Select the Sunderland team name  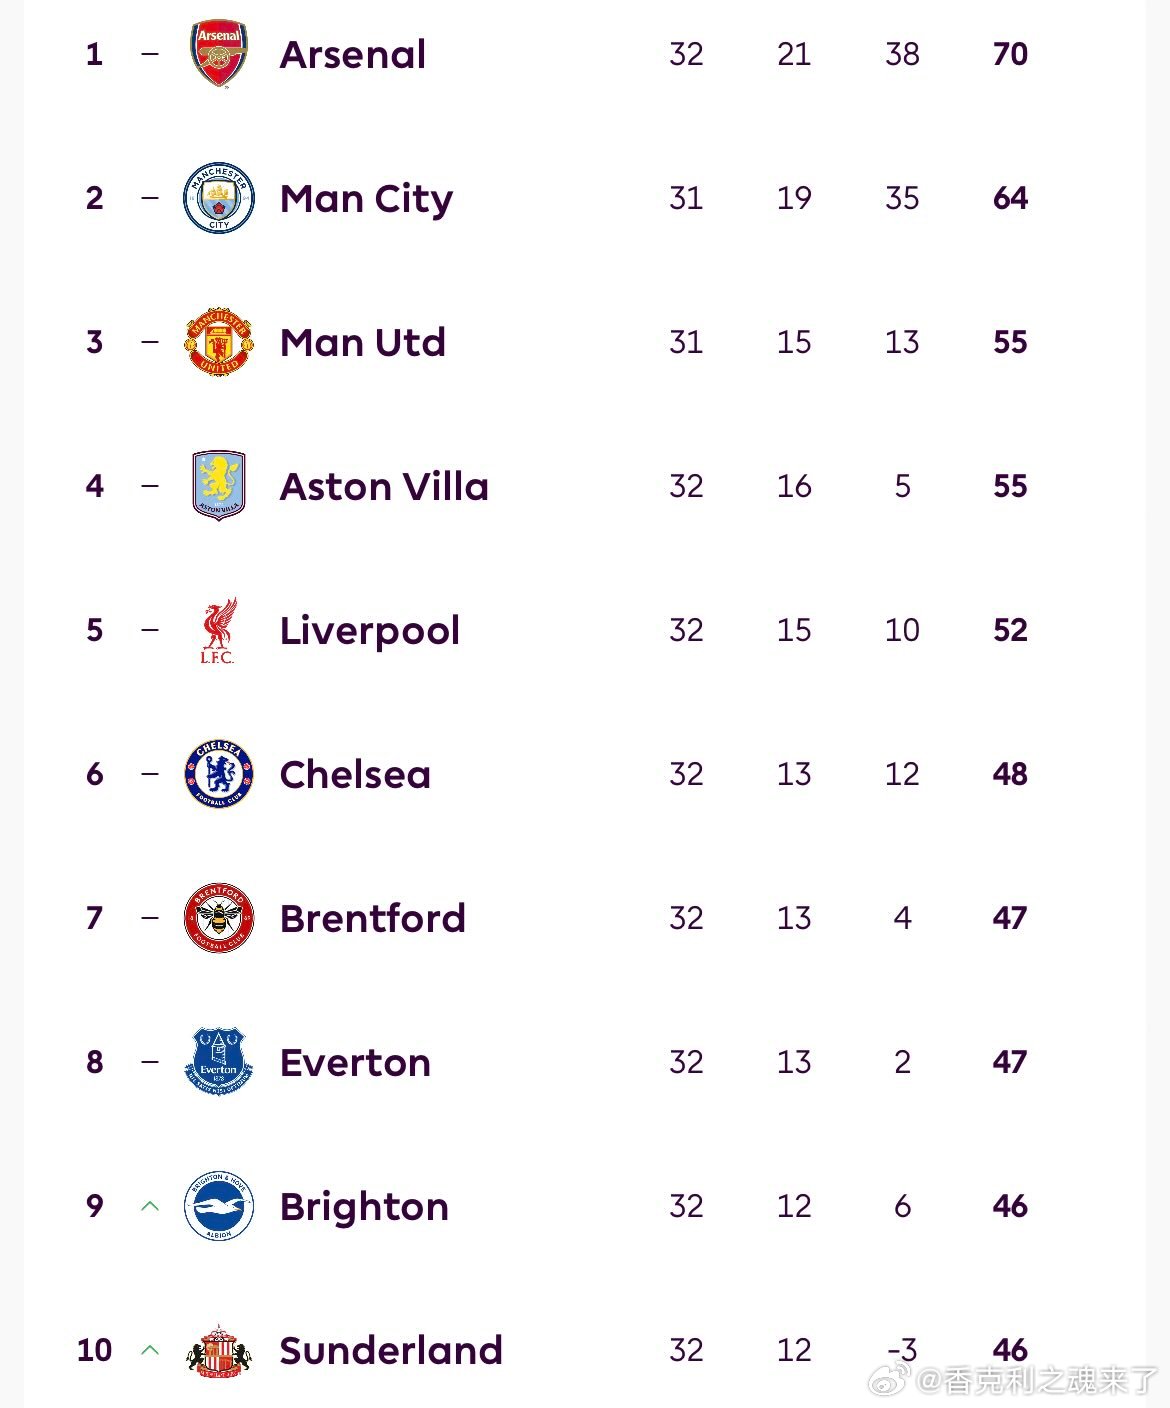click(391, 1350)
